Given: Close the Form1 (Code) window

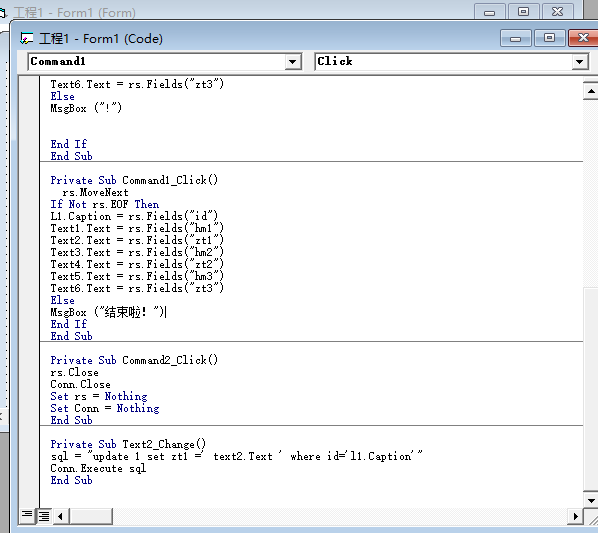Looking at the screenshot, I should [583, 38].
